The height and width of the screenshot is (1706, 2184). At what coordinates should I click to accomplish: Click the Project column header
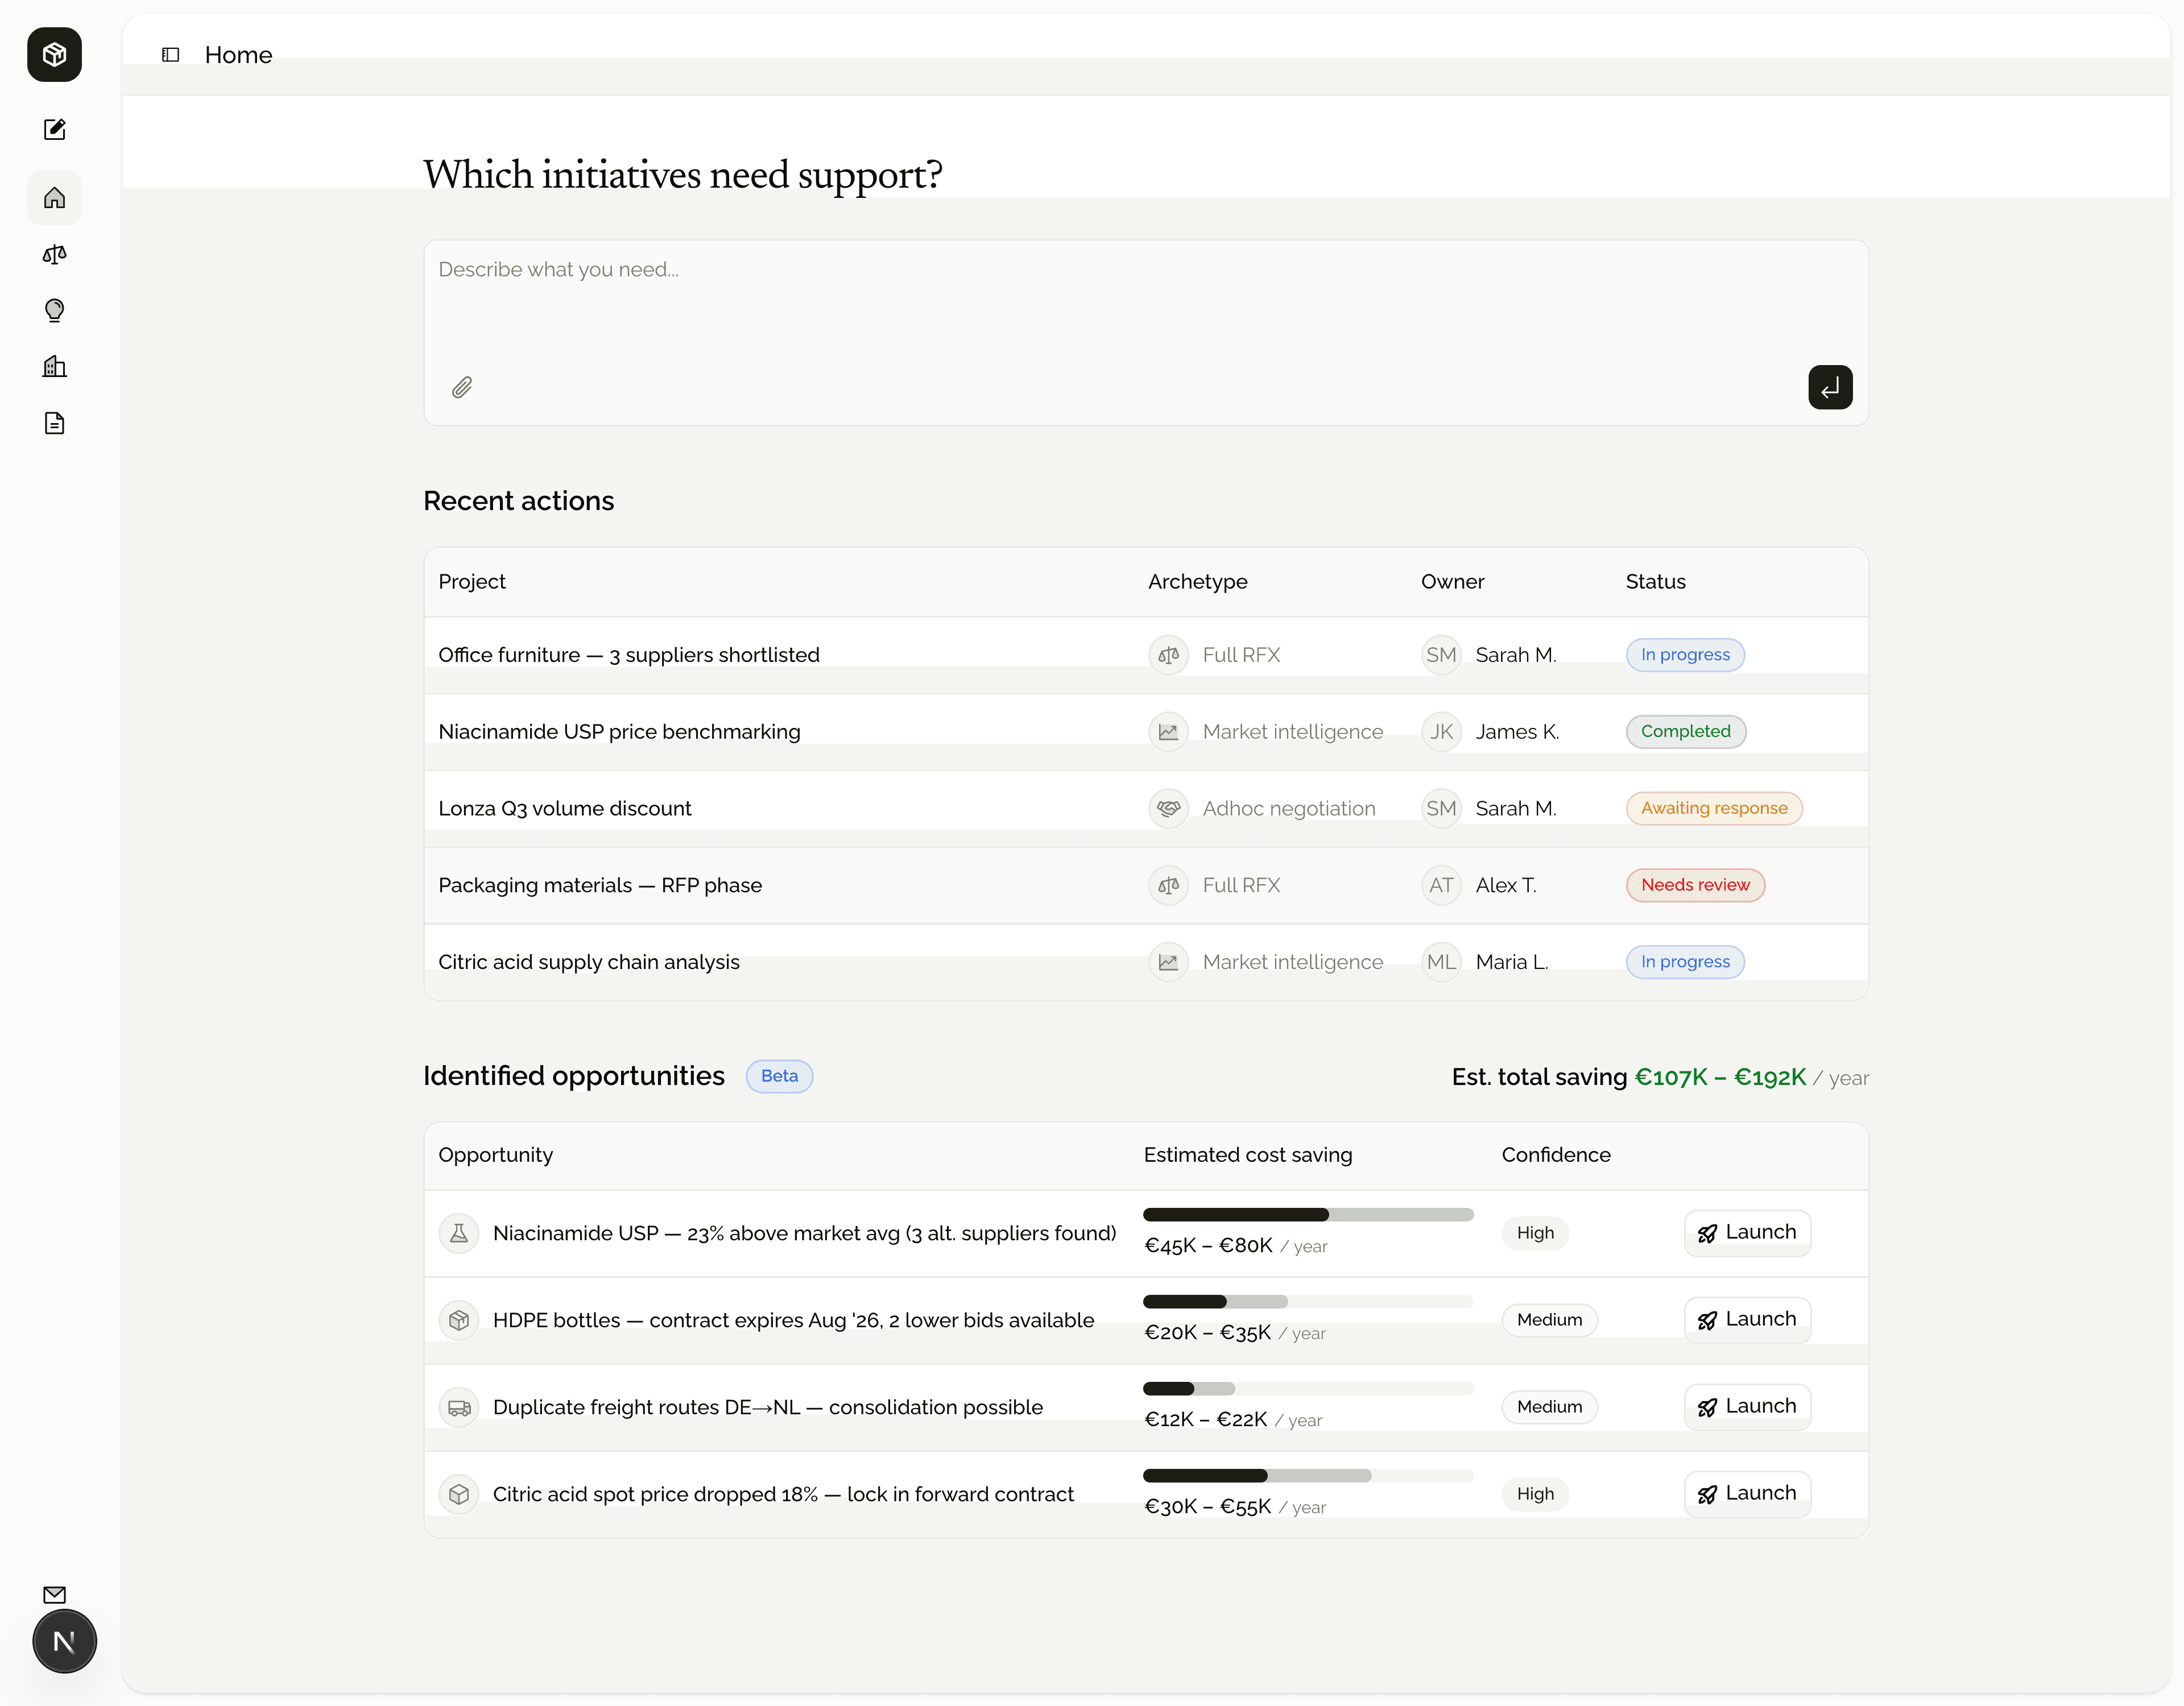pyautogui.click(x=472, y=582)
